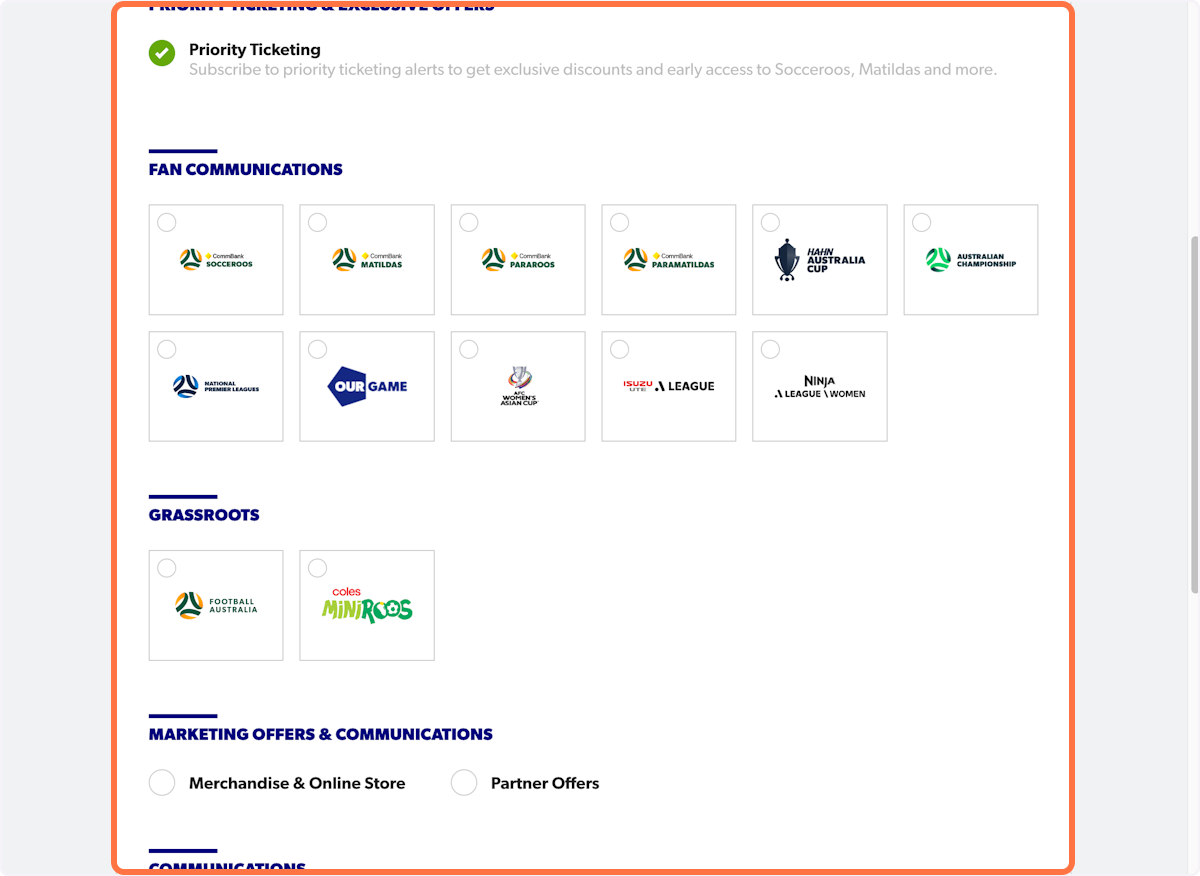Screen dimensions: 1200x876
Task: Select the Pararoos card radio circle
Action: click(x=468, y=222)
